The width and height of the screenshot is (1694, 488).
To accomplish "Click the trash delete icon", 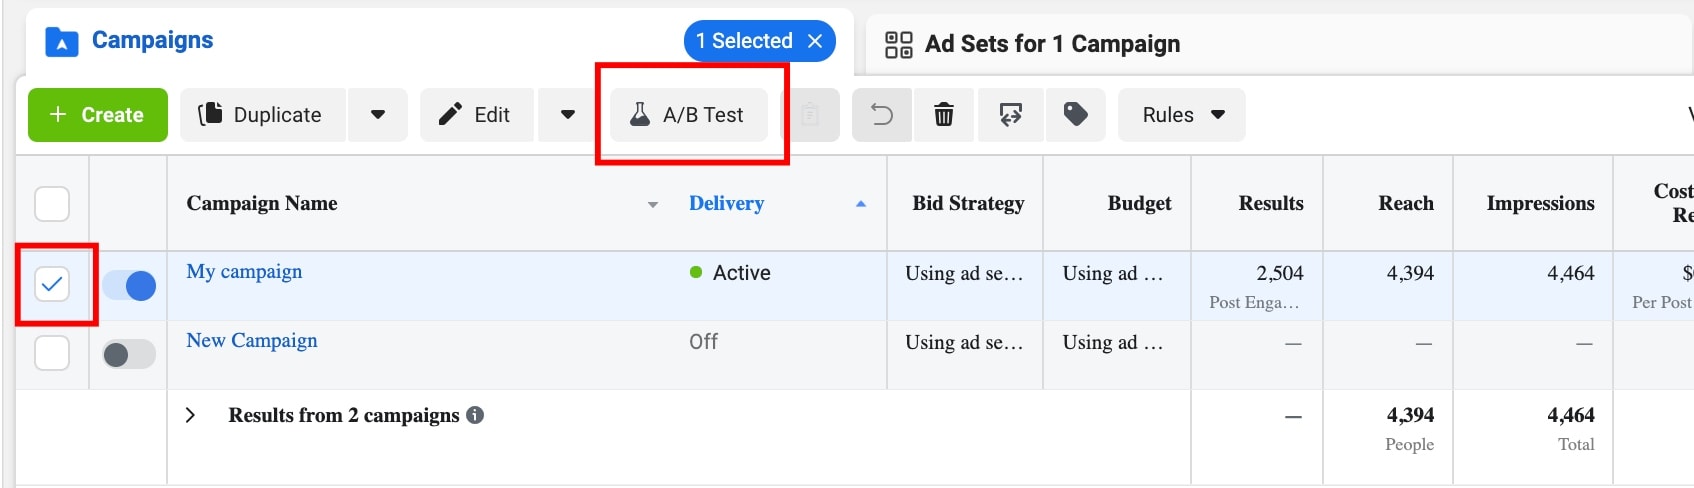I will (x=943, y=115).
